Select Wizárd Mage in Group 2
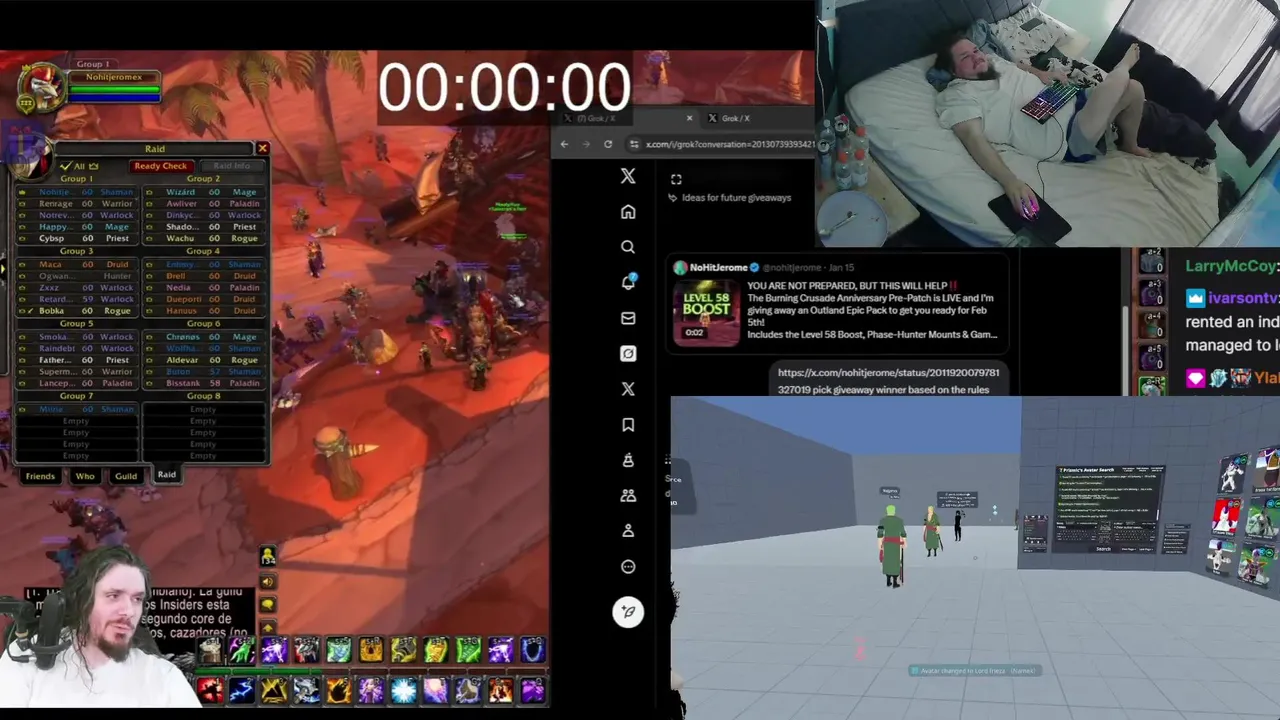This screenshot has height=720, width=1280. click(203, 192)
